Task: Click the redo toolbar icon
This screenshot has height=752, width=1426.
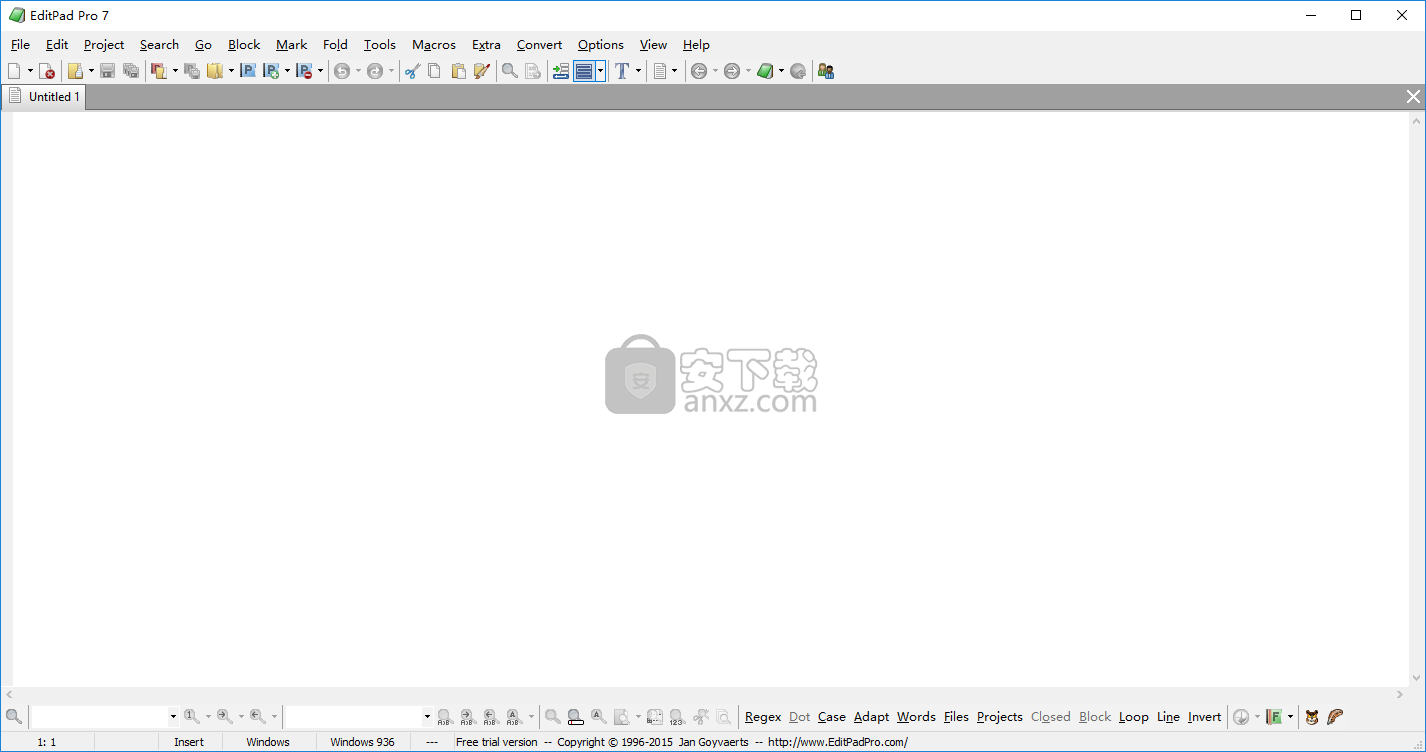Action: tap(375, 71)
